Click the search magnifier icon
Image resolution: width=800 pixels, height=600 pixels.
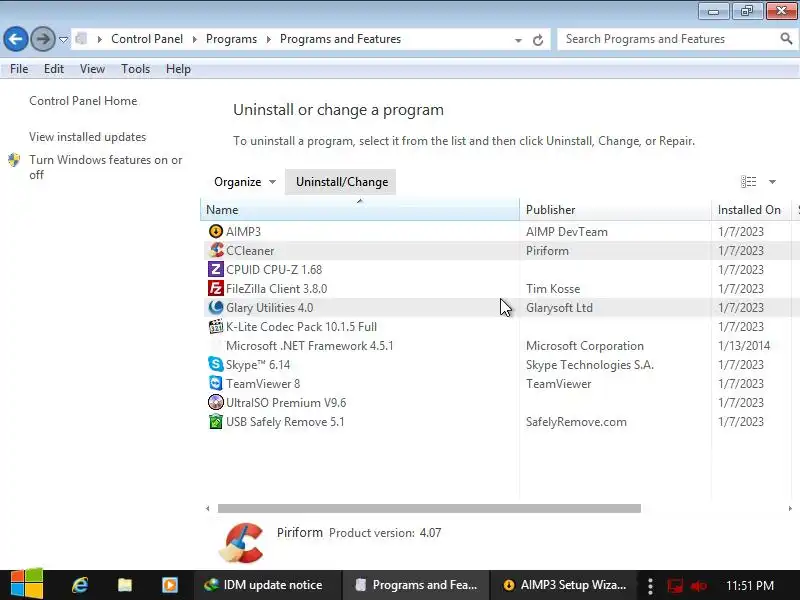[786, 39]
